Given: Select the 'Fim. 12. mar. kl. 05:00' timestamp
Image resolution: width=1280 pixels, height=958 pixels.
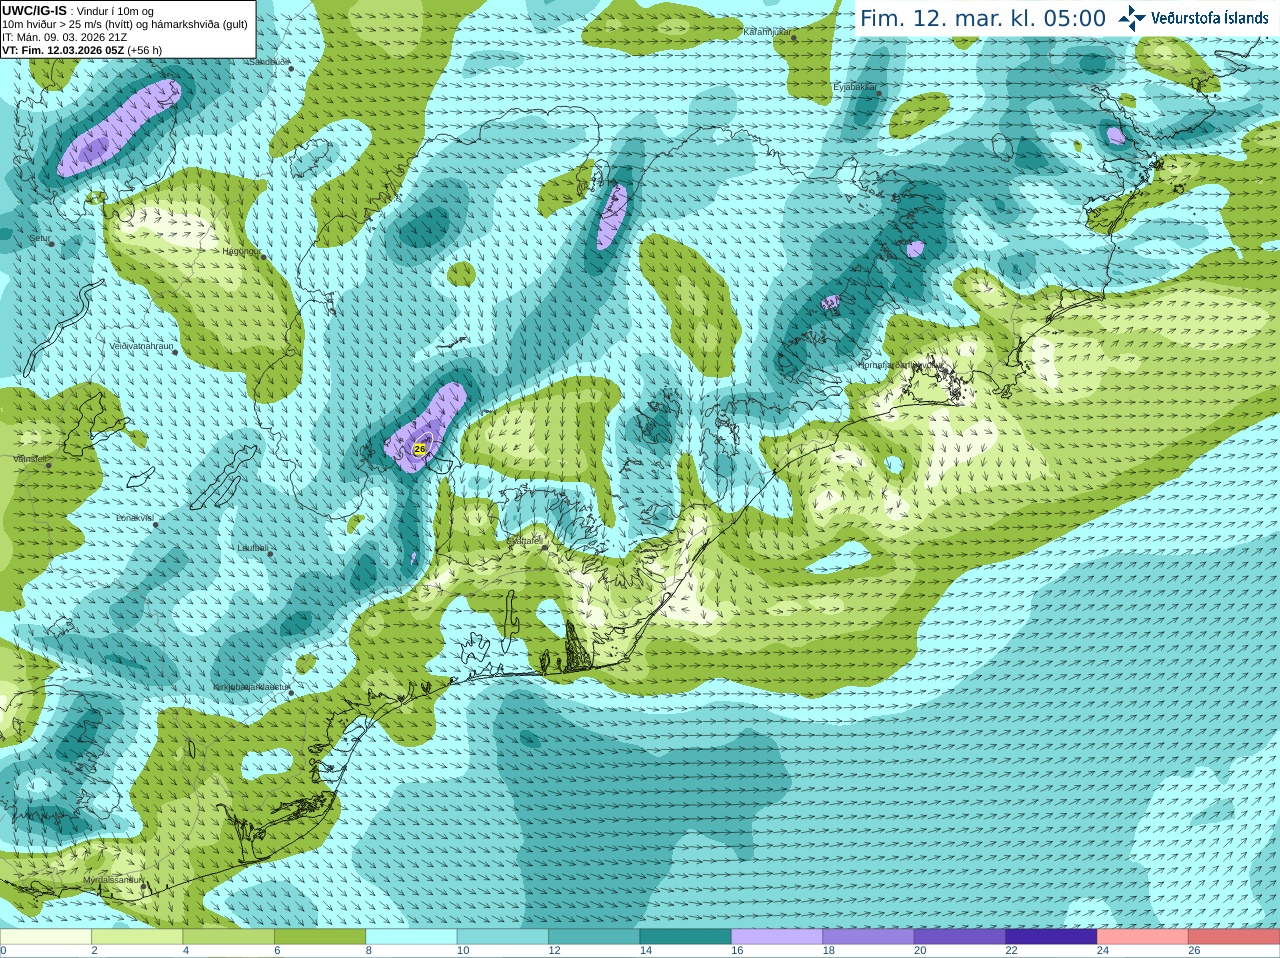Looking at the screenshot, I should [x=983, y=19].
